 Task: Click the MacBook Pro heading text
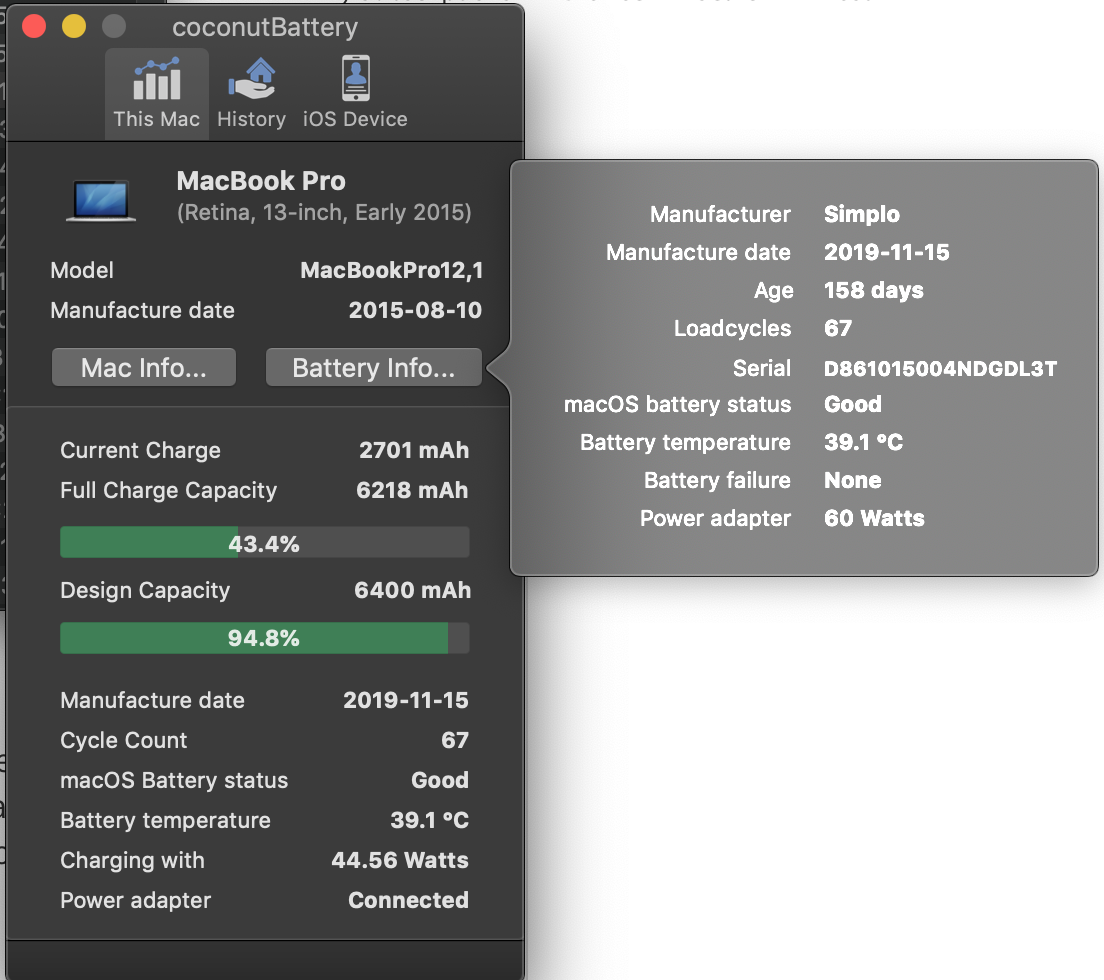pos(261,181)
